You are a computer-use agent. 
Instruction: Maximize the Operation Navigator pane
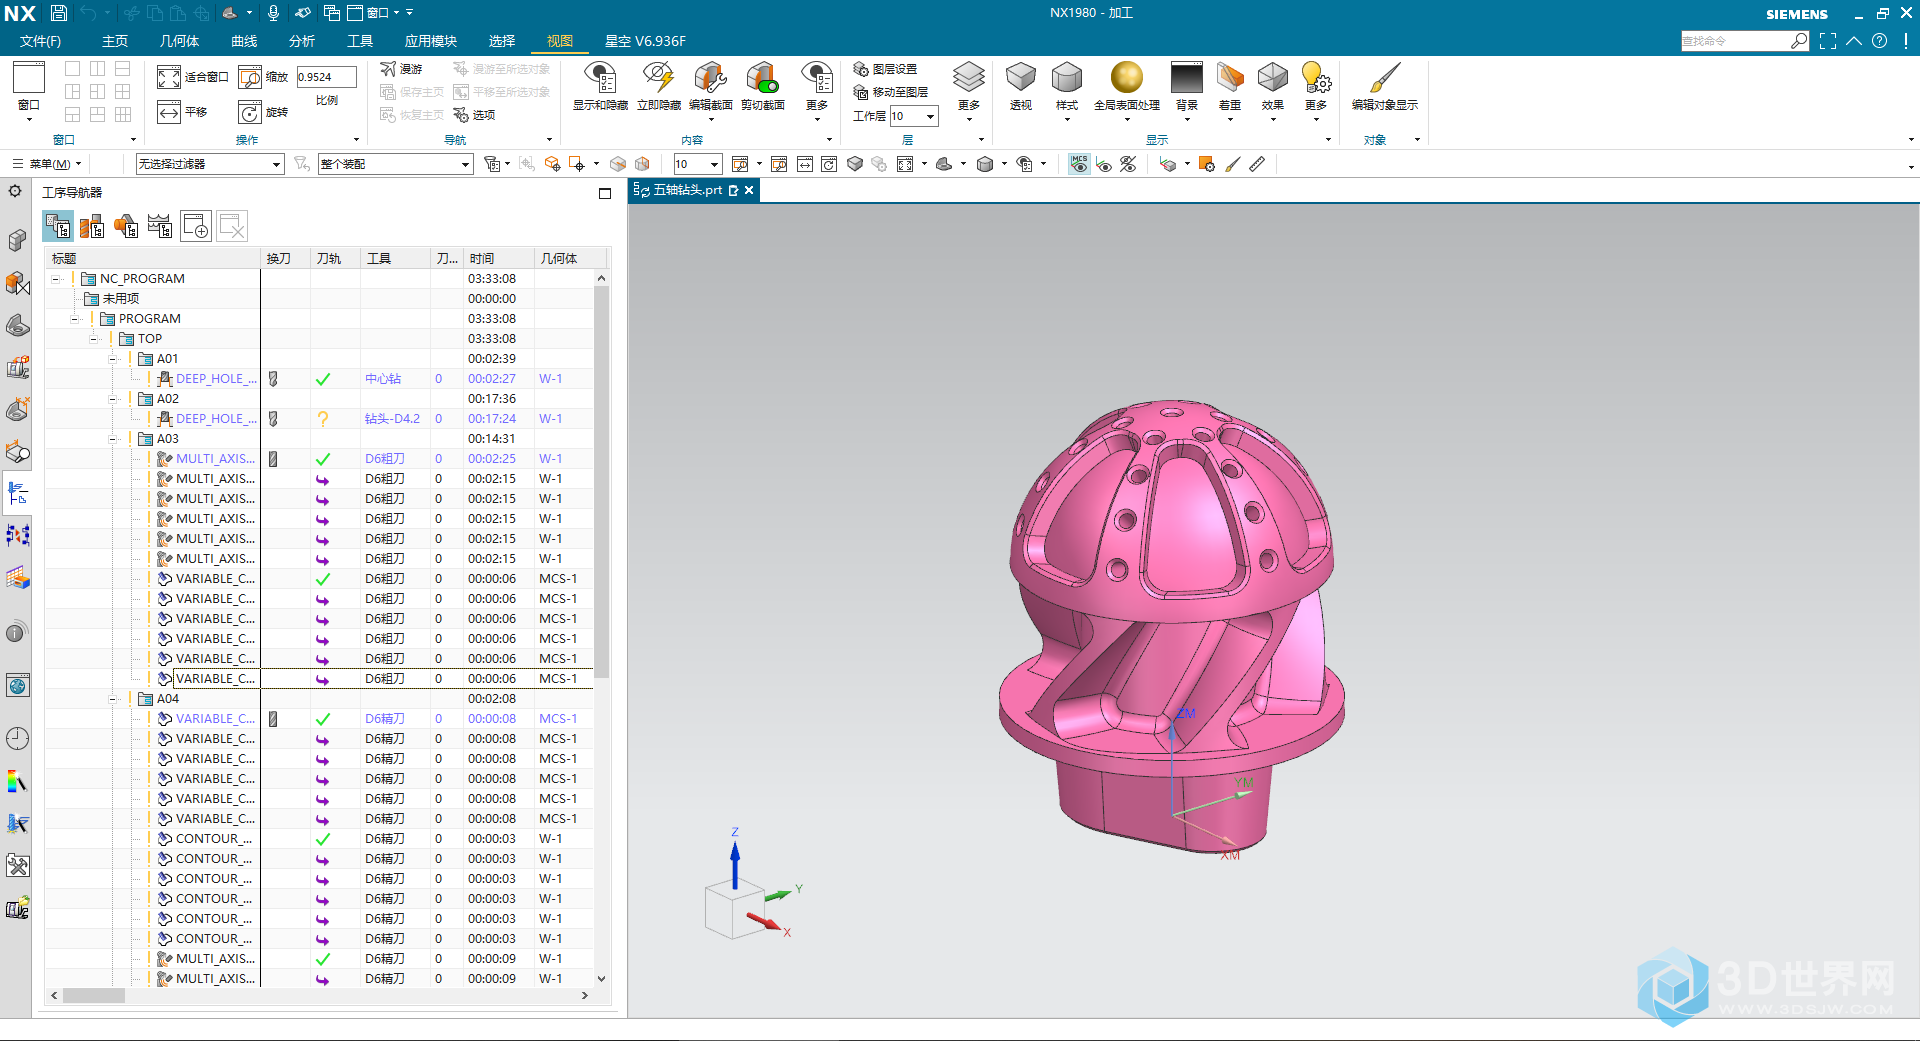(x=605, y=193)
